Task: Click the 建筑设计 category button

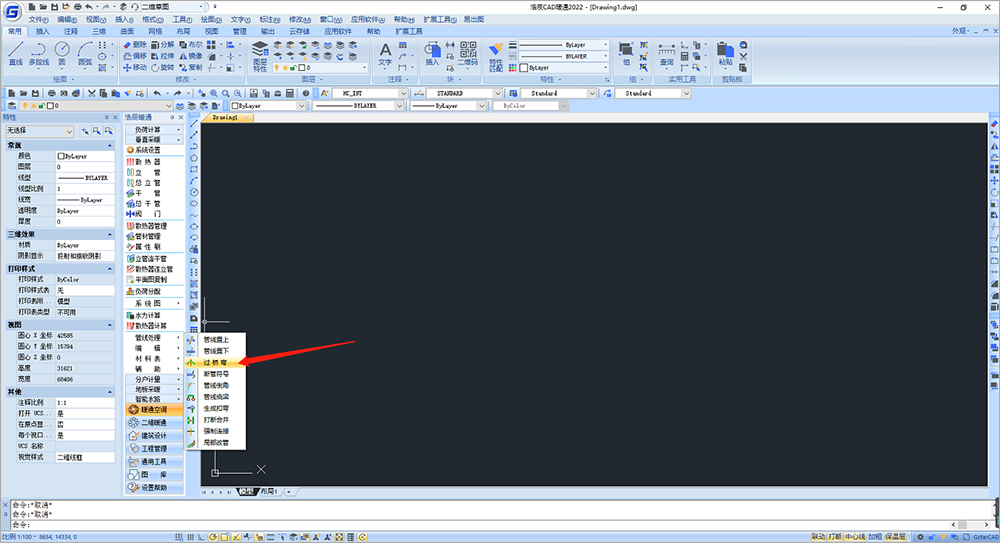Action: pyautogui.click(x=154, y=436)
